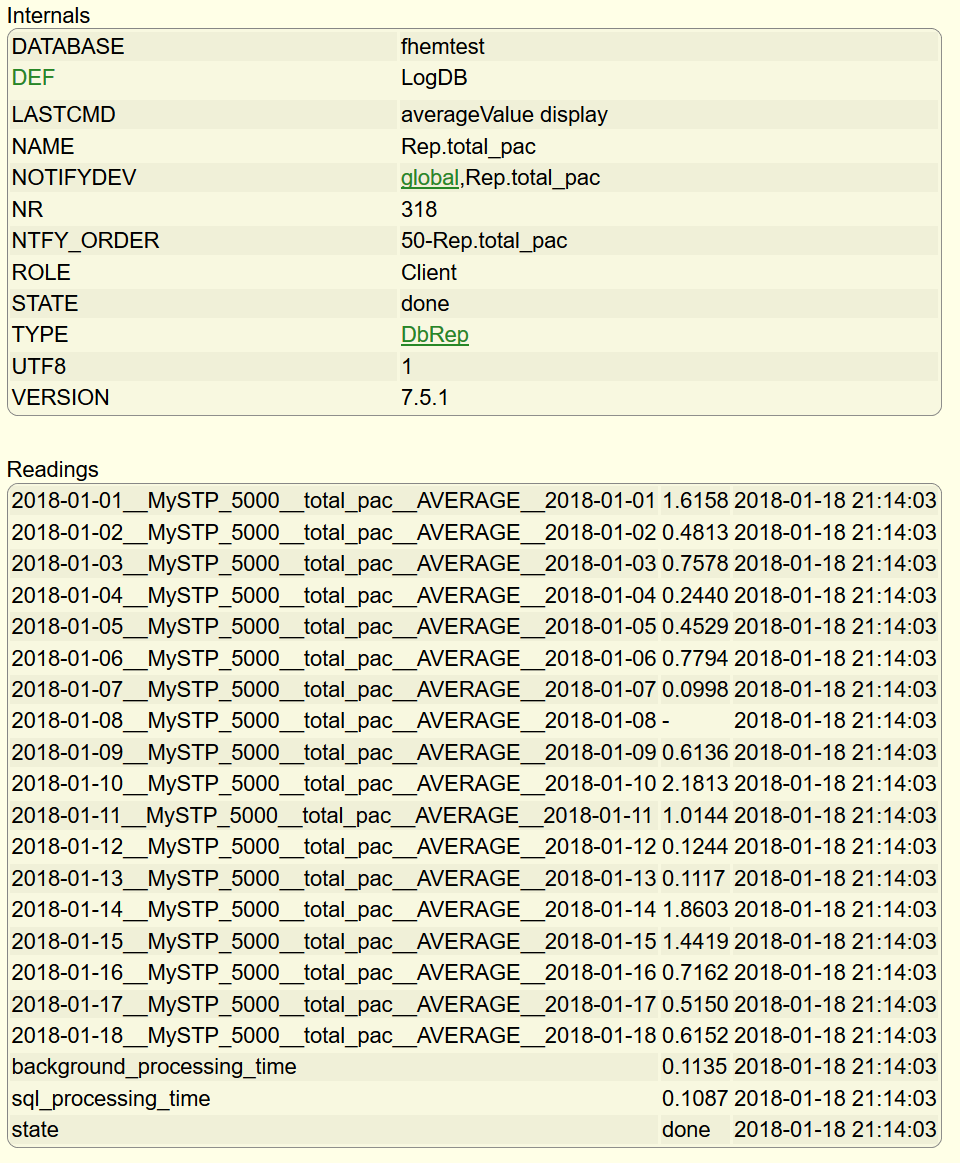Click the sql_processing_time reading

coord(111,1099)
